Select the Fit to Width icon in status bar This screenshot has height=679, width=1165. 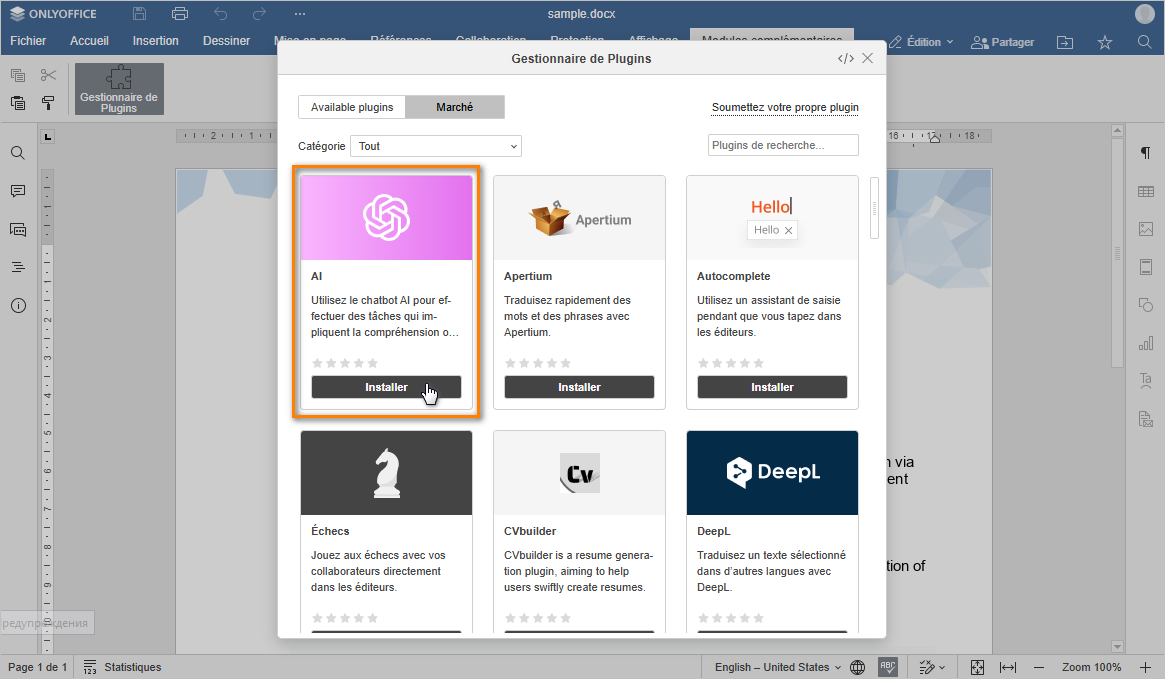pos(1007,667)
